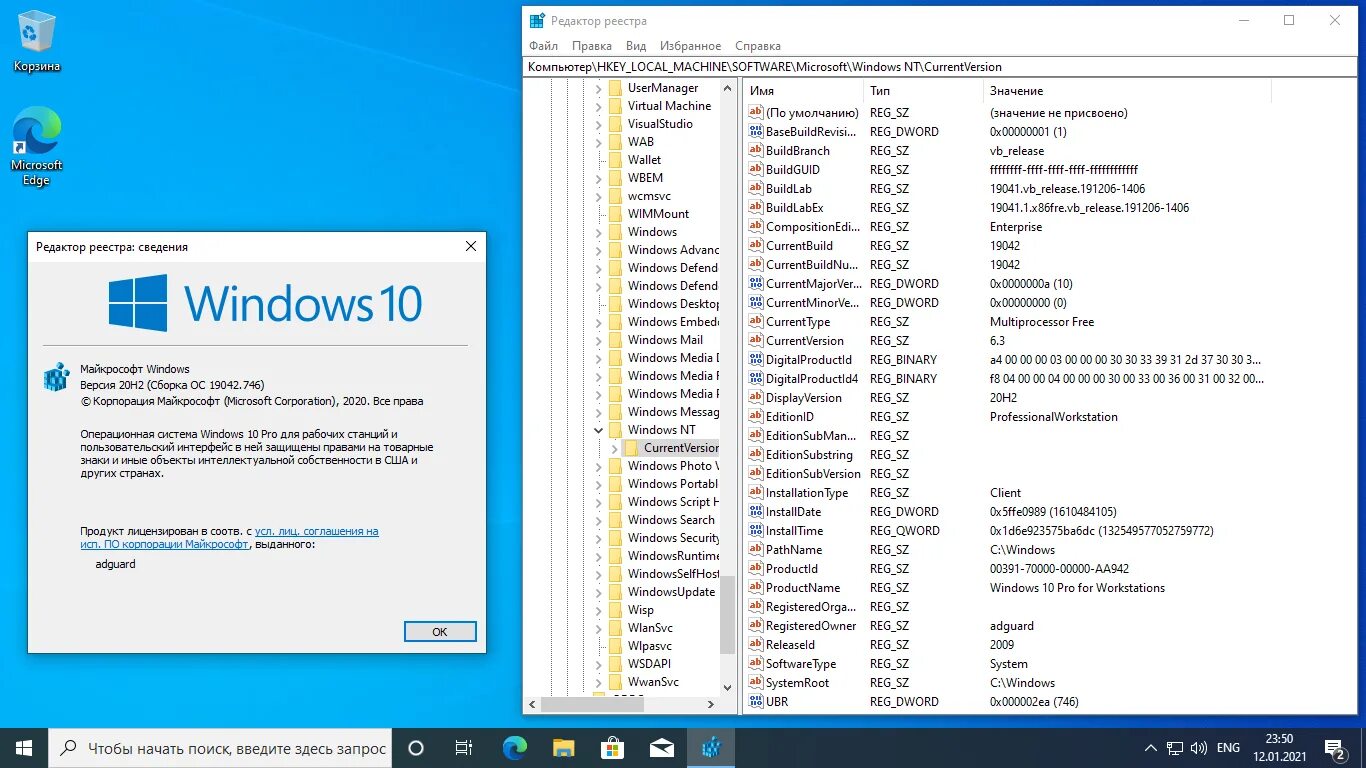Click the volume speaker tray icon

click(x=1199, y=748)
